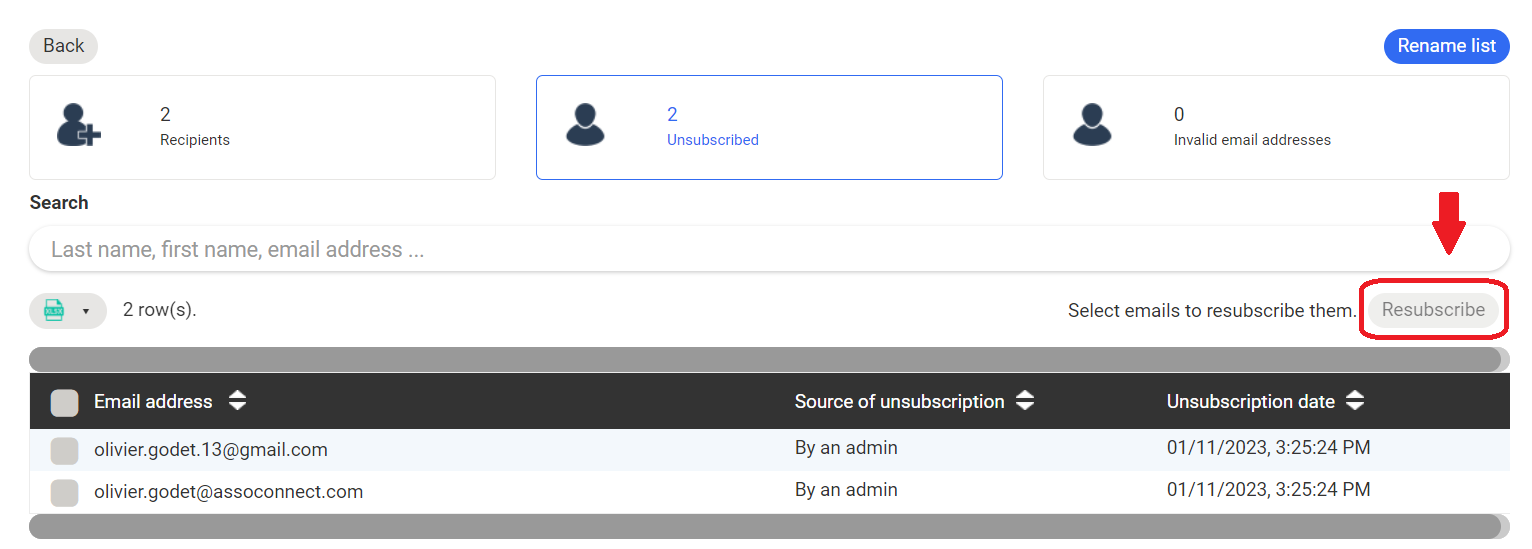The image size is (1532, 549).
Task: Check the box for olivier.godet.13@gmail.com
Action: [65, 451]
